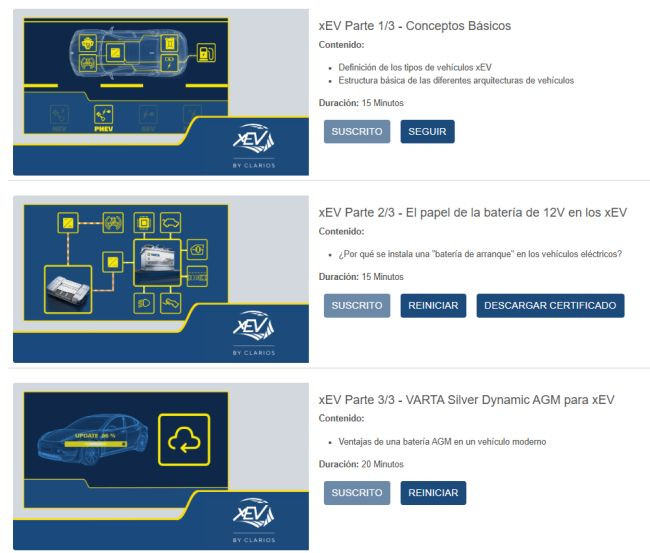The image size is (650, 553).
Task: Click the car outline icon in second thumbnail
Action: (170, 223)
